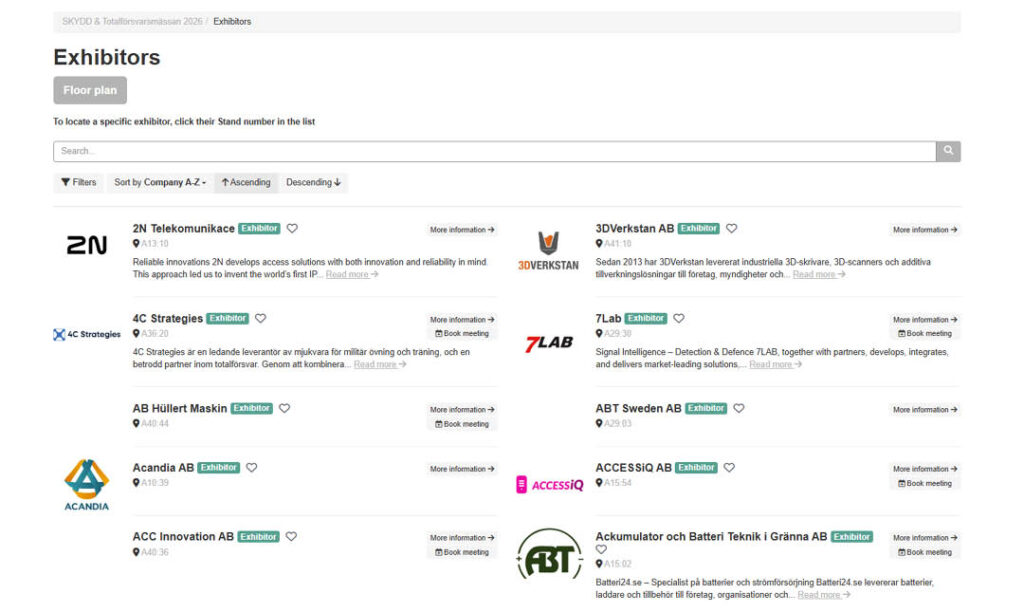Open the Acandia AB exhibitor title
Screen dimensions: 1024x612
(x=163, y=468)
